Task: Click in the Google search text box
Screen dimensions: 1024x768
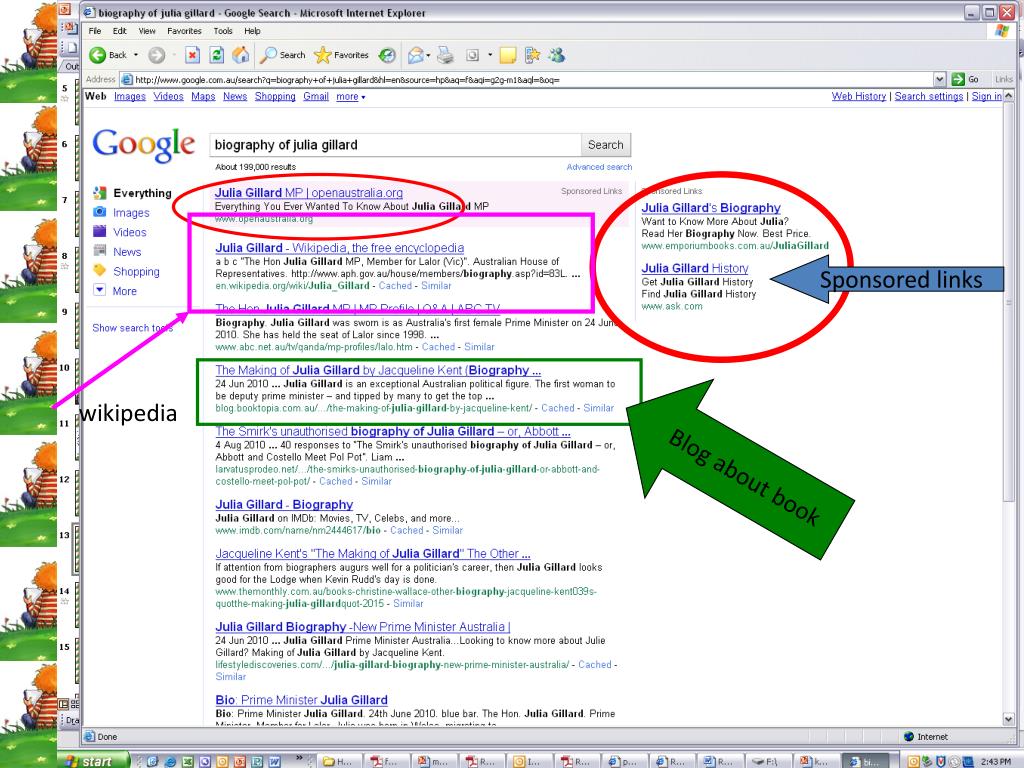Action: pos(395,145)
